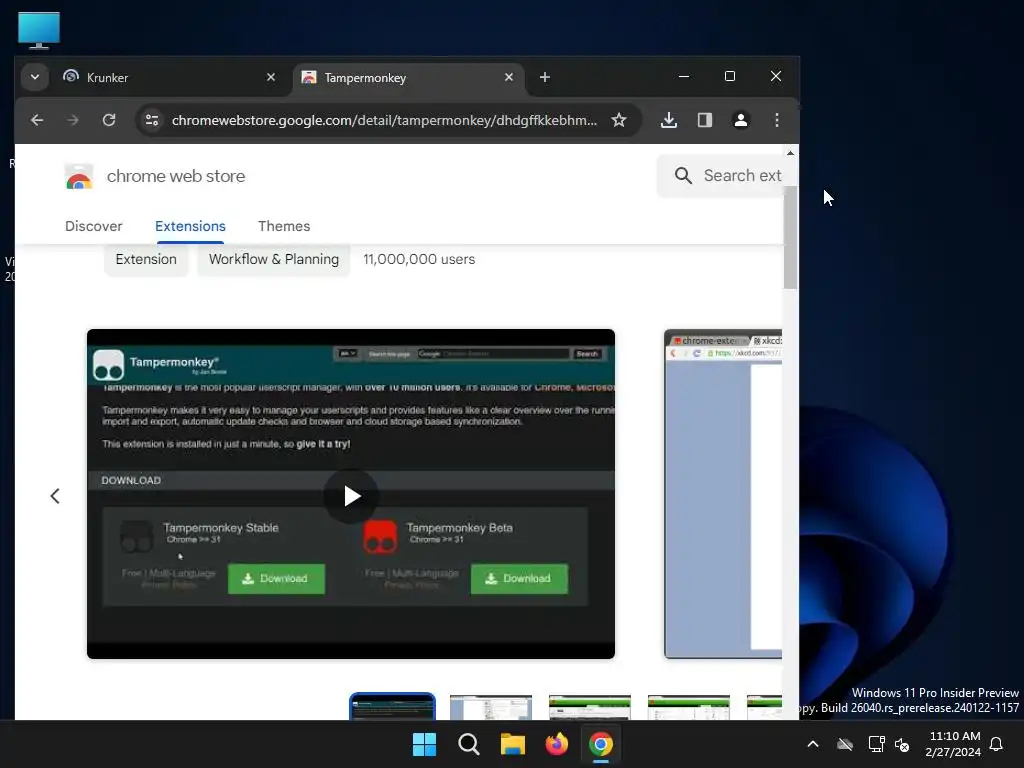This screenshot has height=768, width=1024.
Task: Open the Chrome profile icon
Action: pos(741,120)
